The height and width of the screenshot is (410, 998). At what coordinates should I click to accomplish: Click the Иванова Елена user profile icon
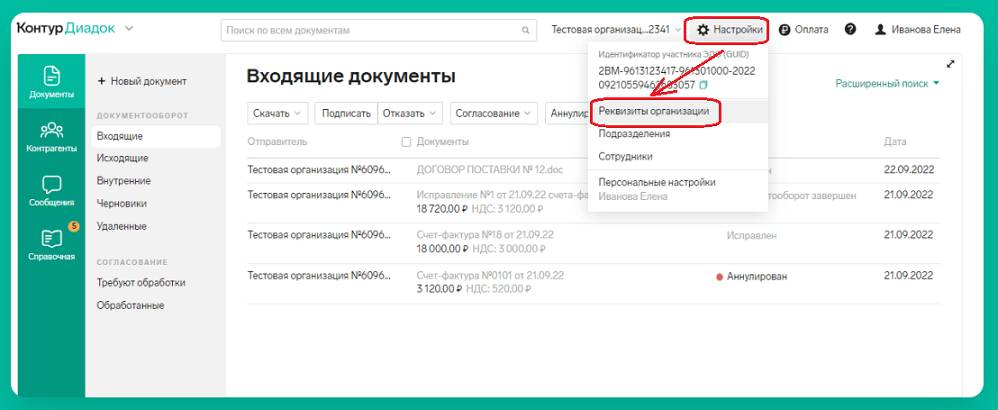click(880, 29)
